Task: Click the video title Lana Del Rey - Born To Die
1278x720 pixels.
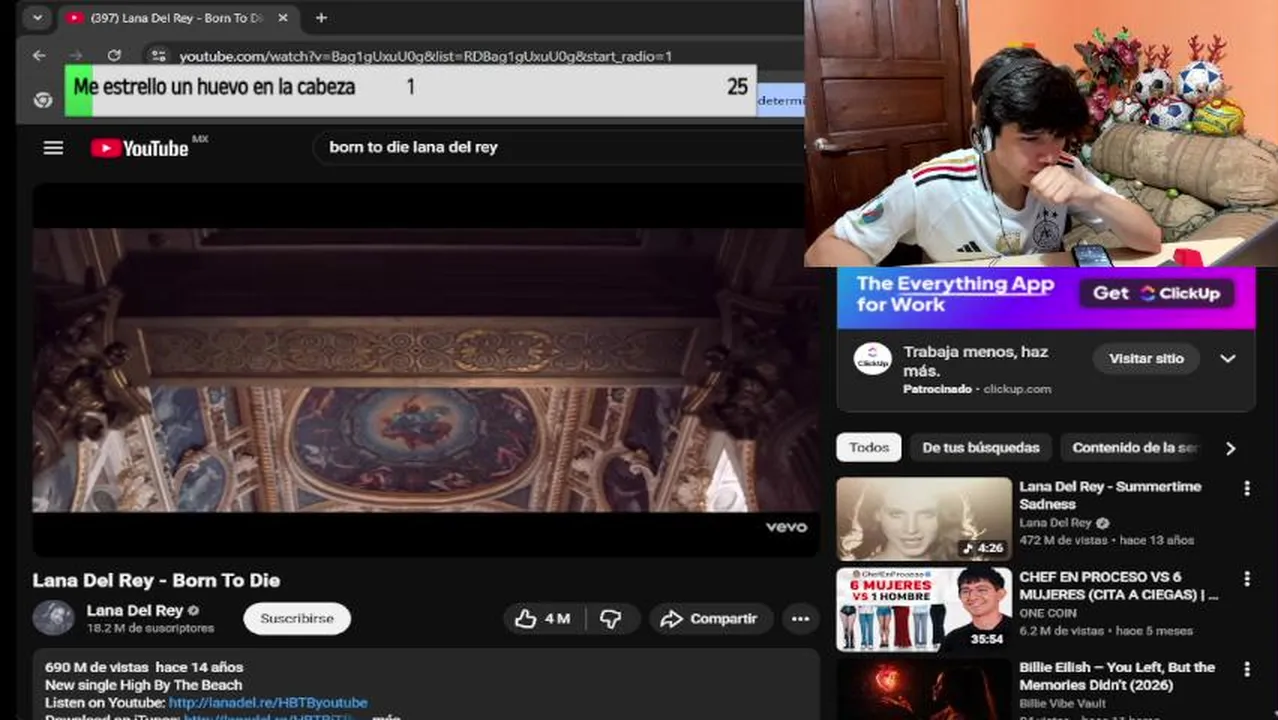Action: (156, 580)
